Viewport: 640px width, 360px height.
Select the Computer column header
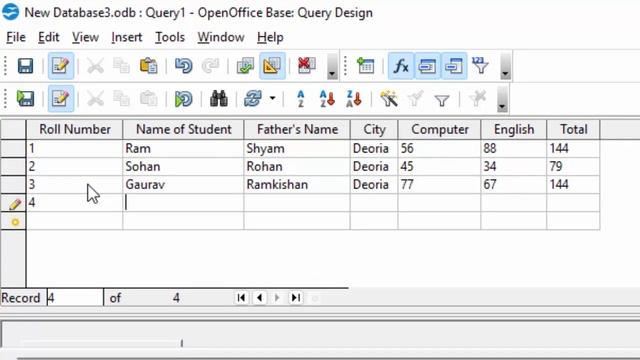(x=440, y=129)
